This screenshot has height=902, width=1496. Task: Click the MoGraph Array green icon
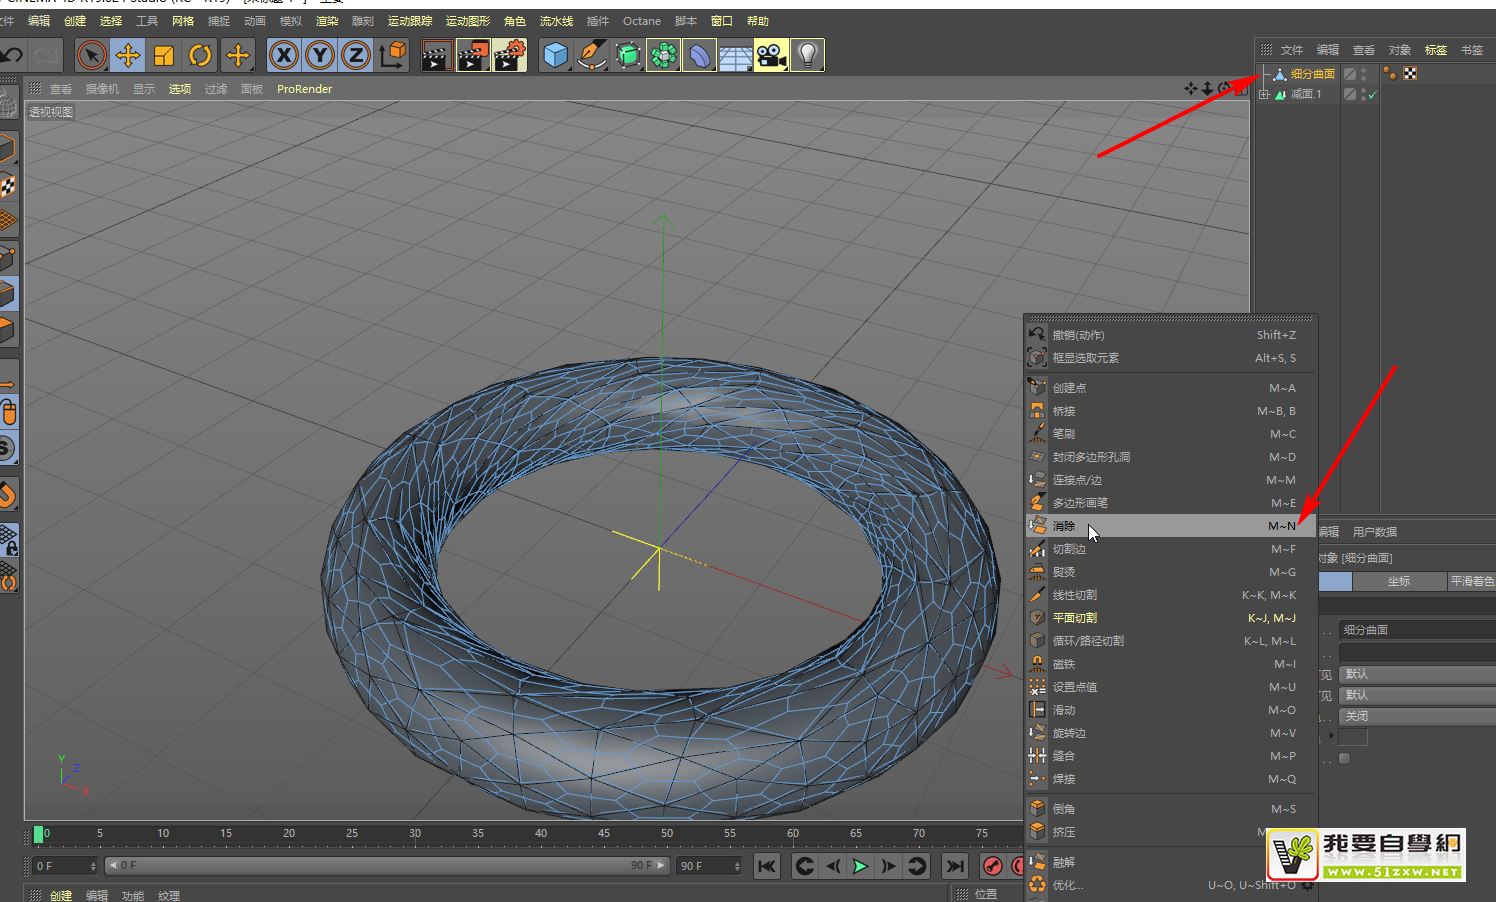[664, 55]
